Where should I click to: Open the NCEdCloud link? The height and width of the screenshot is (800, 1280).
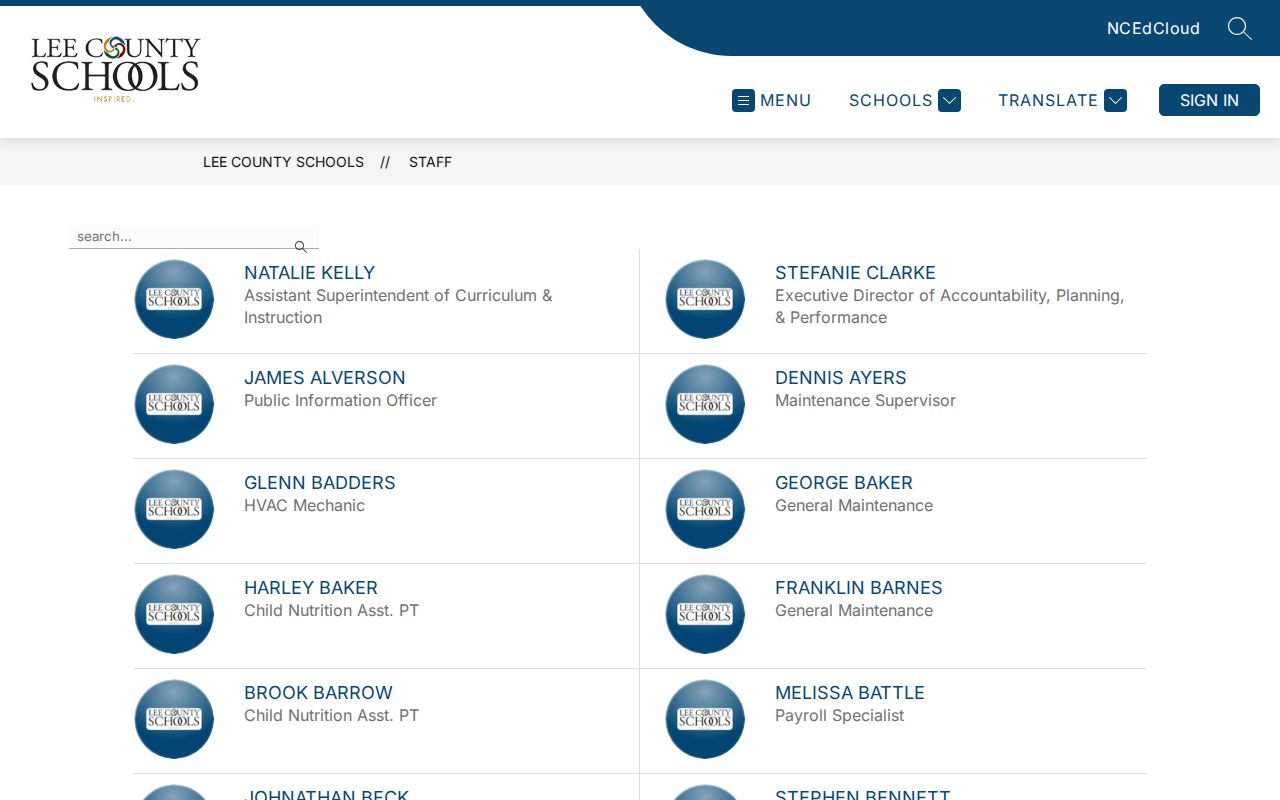point(1153,28)
